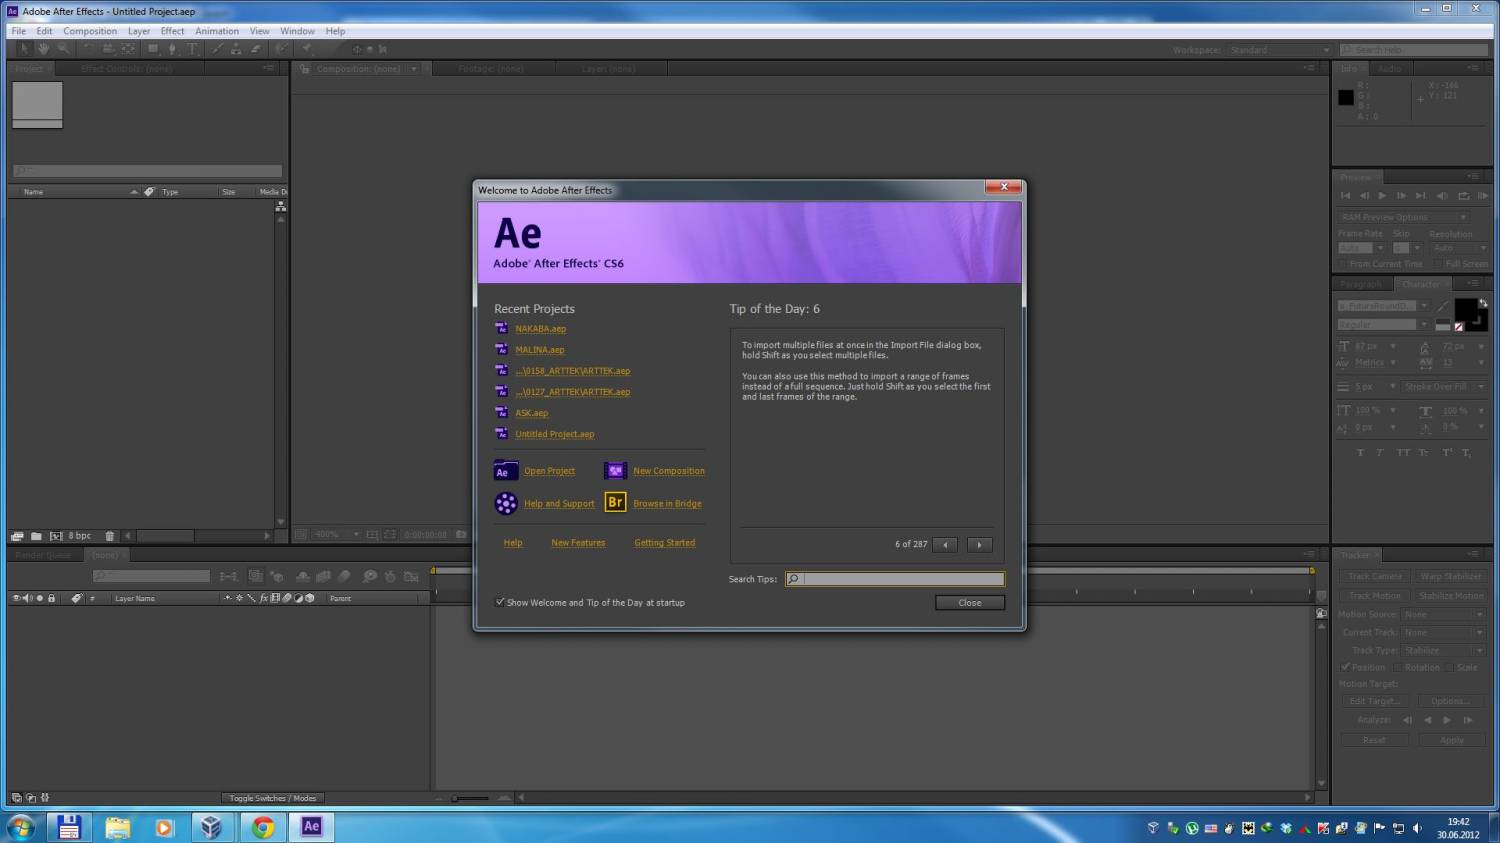
Task: Toggle Position checkbox in Tracker panel
Action: pyautogui.click(x=1345, y=667)
